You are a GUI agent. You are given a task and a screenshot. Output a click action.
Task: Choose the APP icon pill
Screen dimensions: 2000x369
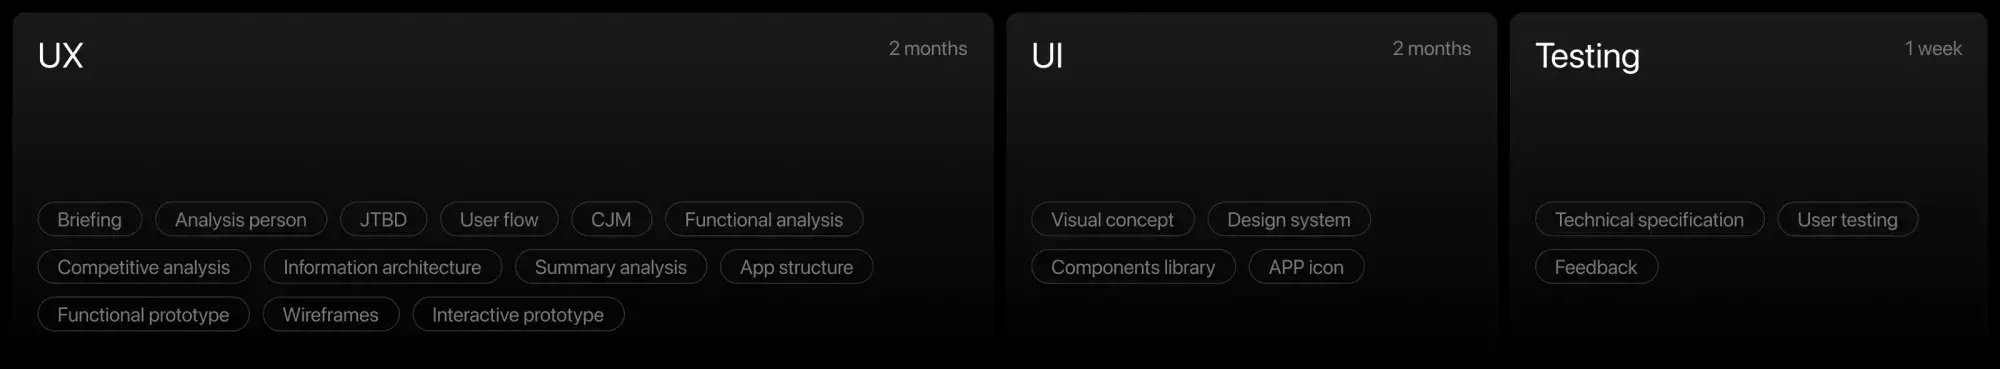1306,267
